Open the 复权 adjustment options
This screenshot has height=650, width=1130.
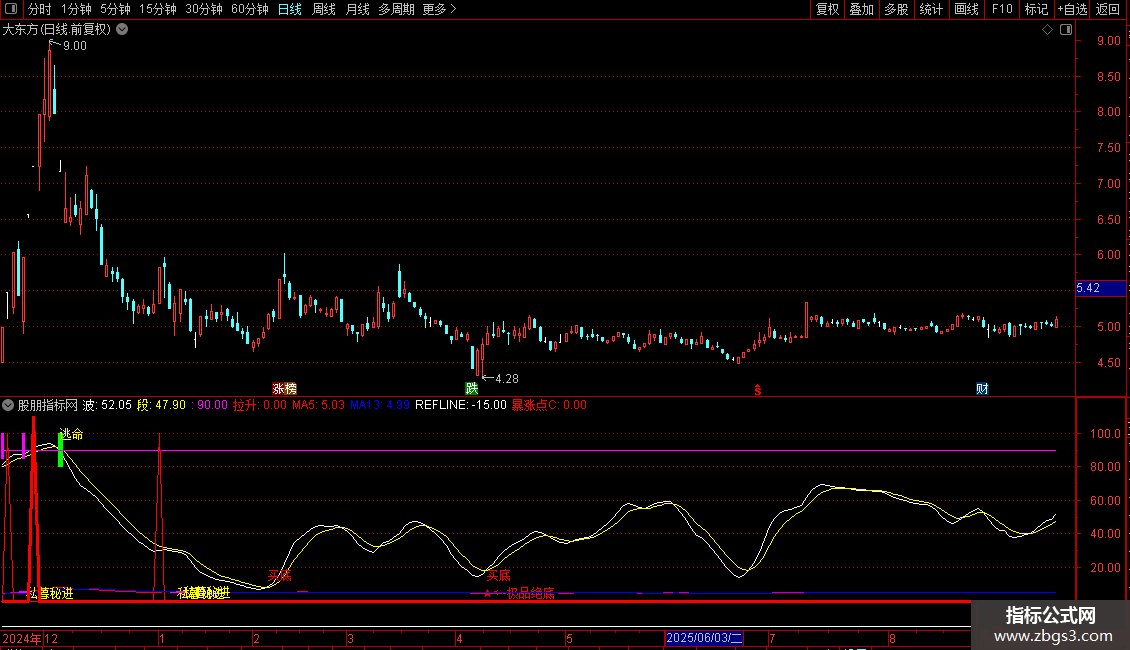coord(827,9)
